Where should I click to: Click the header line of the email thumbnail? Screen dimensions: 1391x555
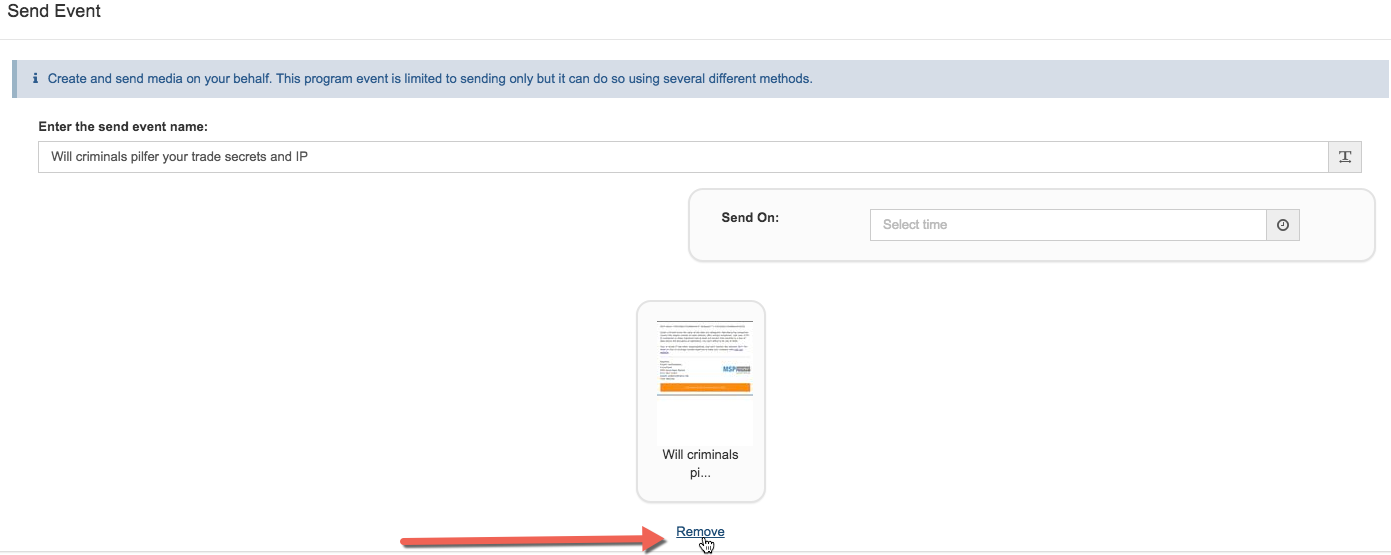(700, 326)
